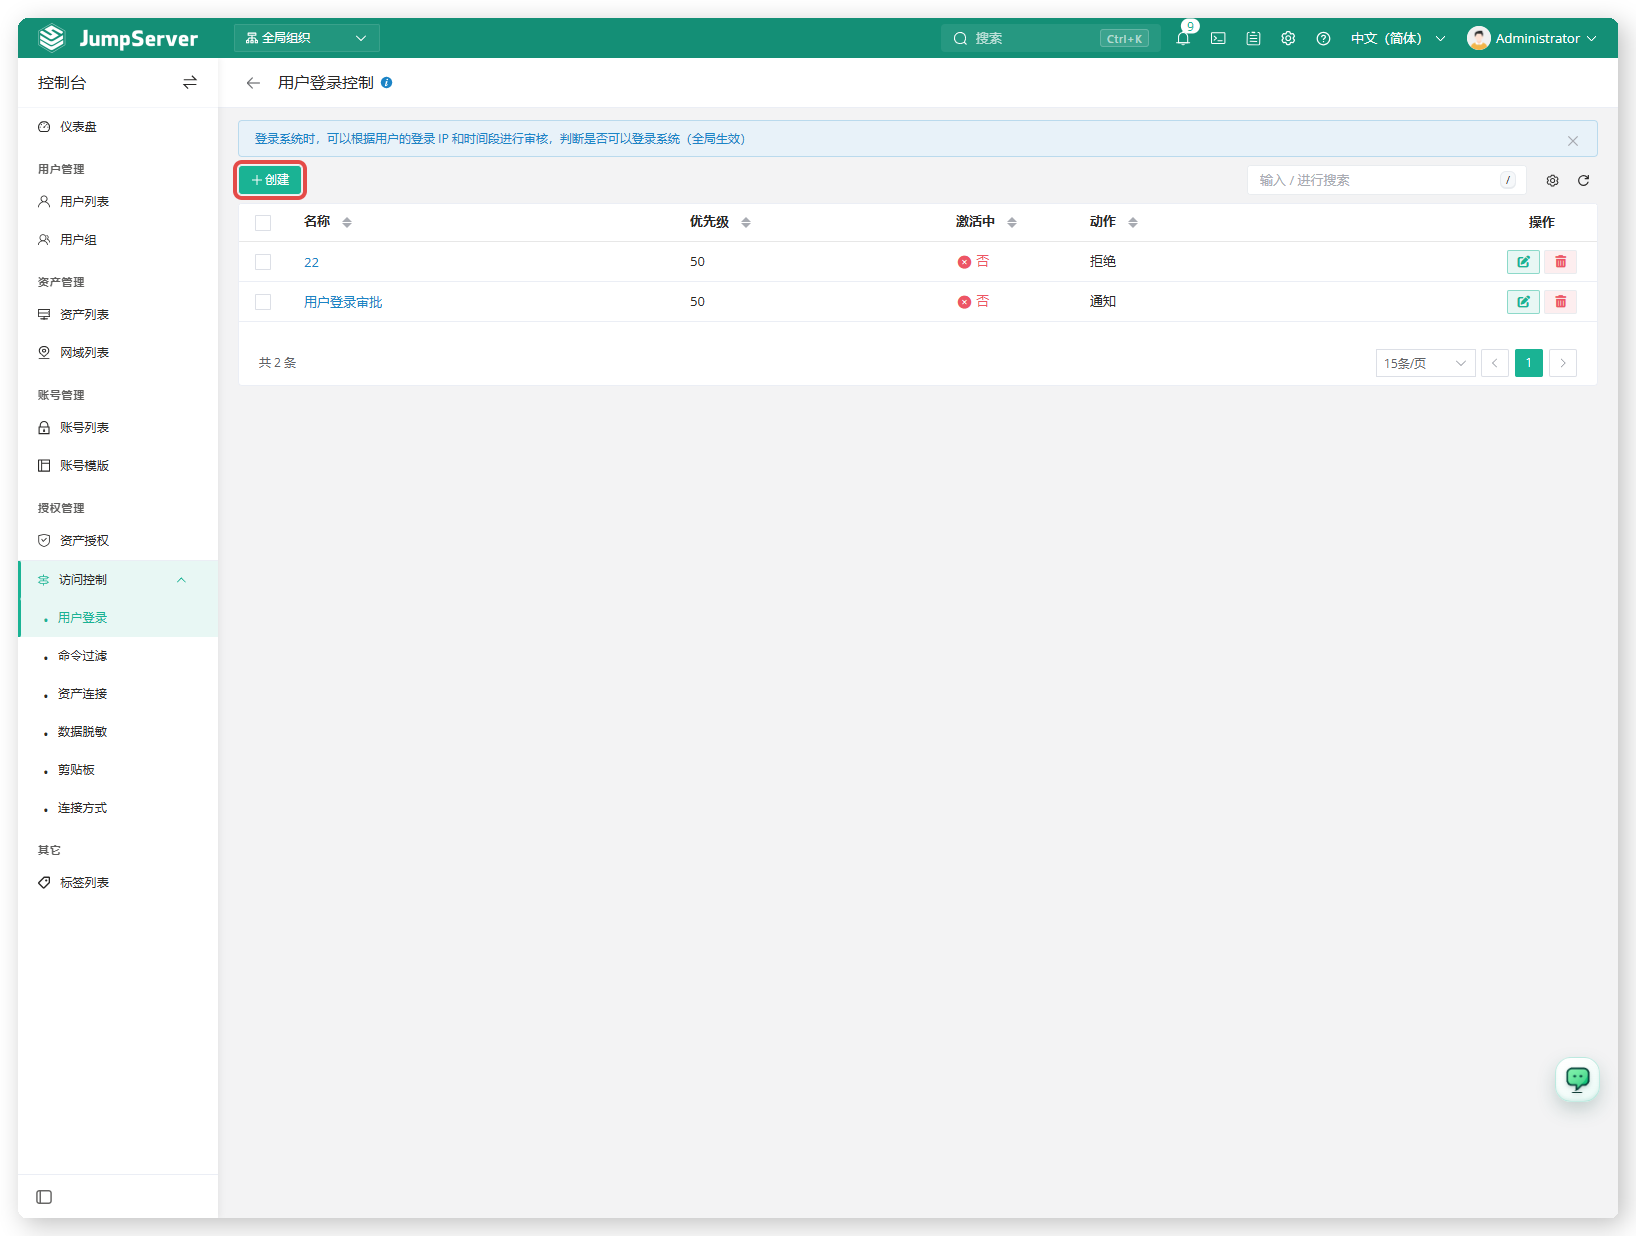Collapse the sidebar with bottom panel icon
Viewport: 1636px width, 1236px height.
coord(44,1197)
